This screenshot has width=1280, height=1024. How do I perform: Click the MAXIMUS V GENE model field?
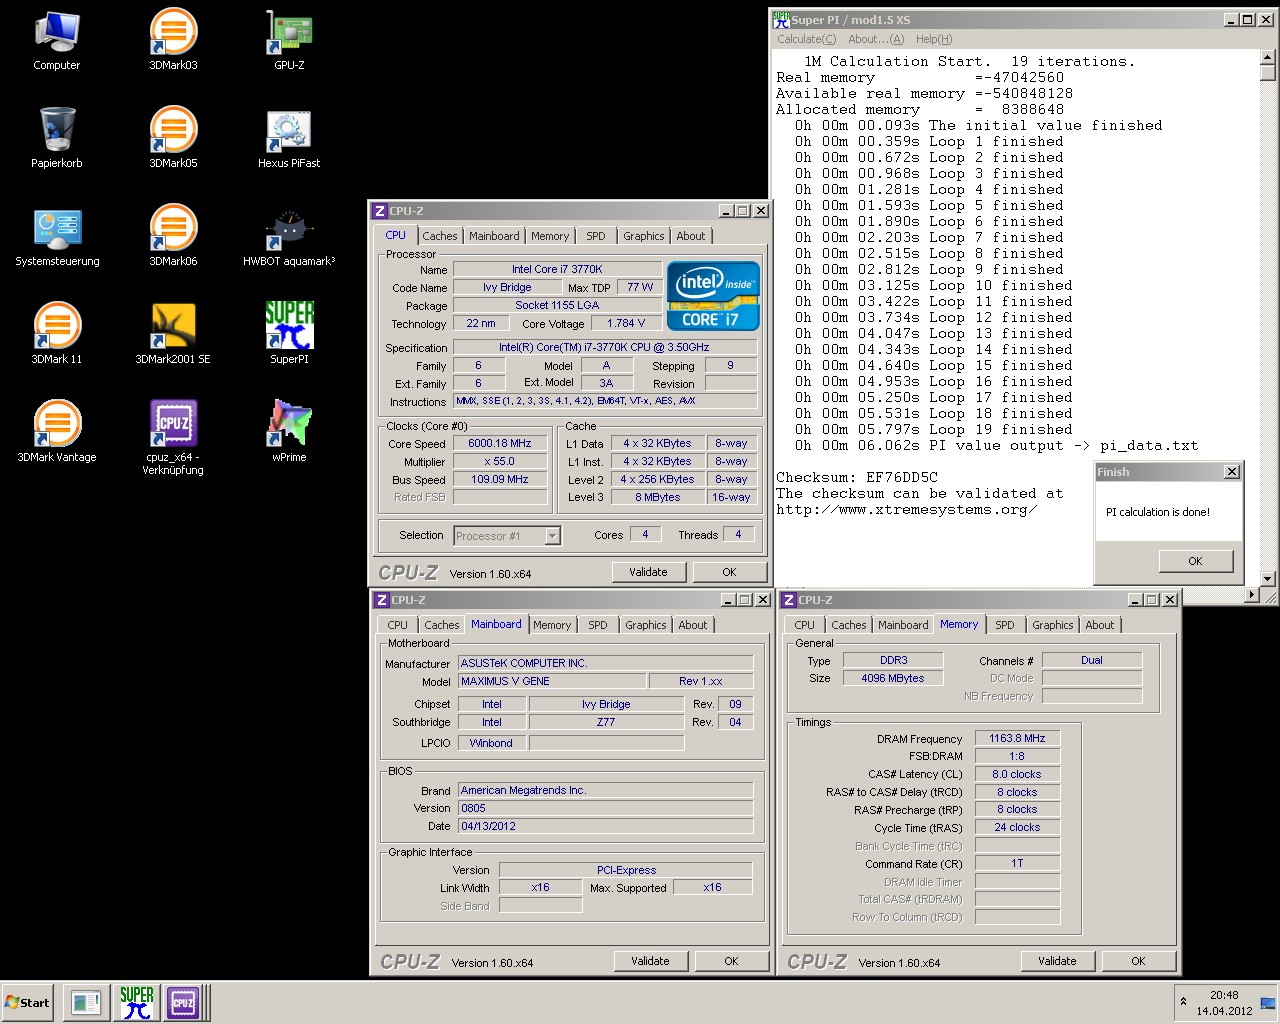click(x=551, y=681)
